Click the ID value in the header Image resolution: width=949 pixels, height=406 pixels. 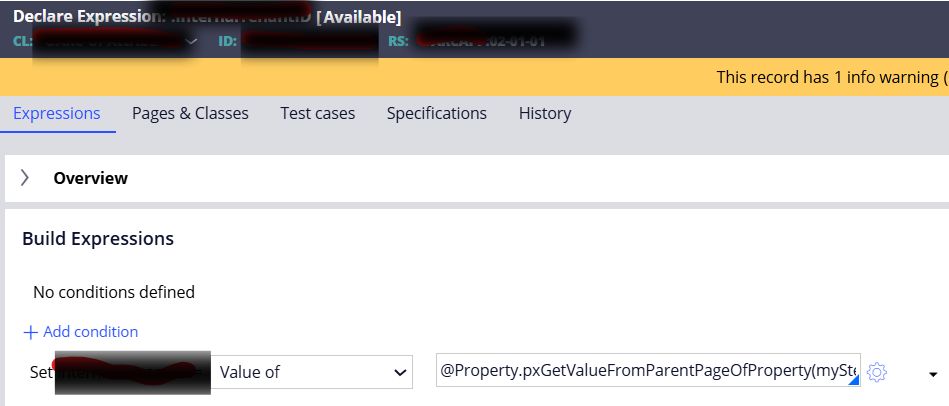click(x=310, y=42)
